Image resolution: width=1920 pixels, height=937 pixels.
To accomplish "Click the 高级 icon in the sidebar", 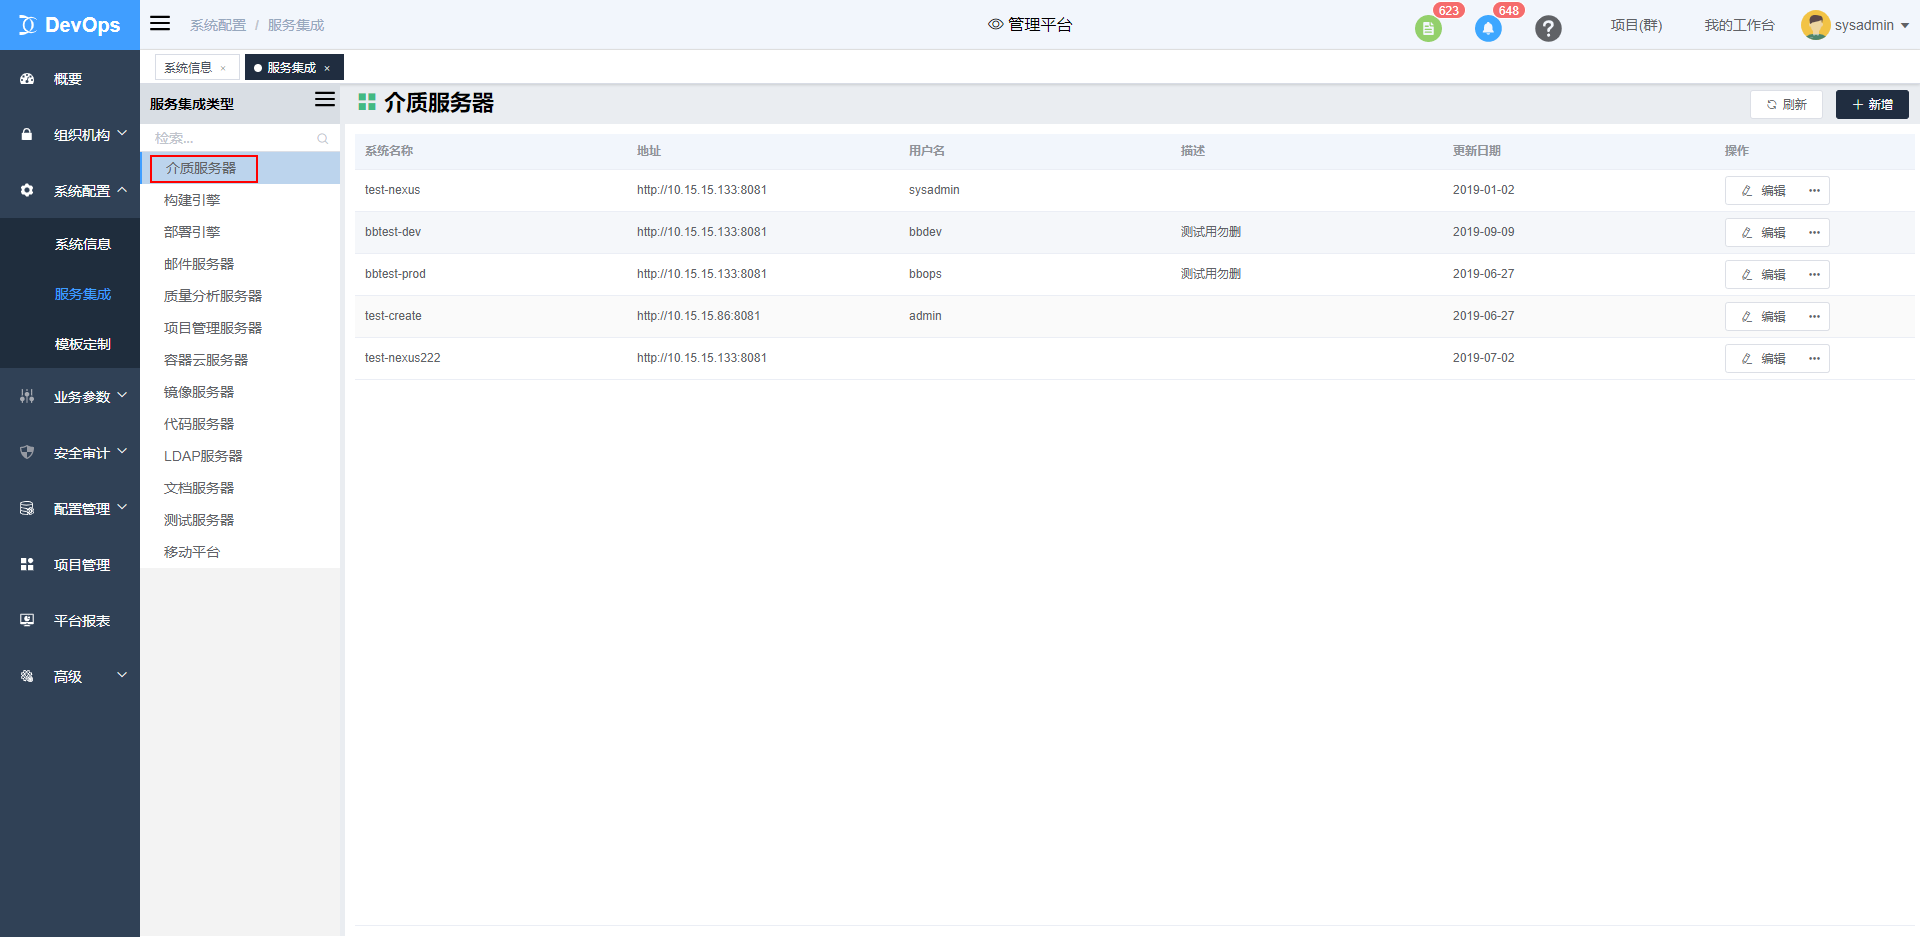I will pos(27,676).
